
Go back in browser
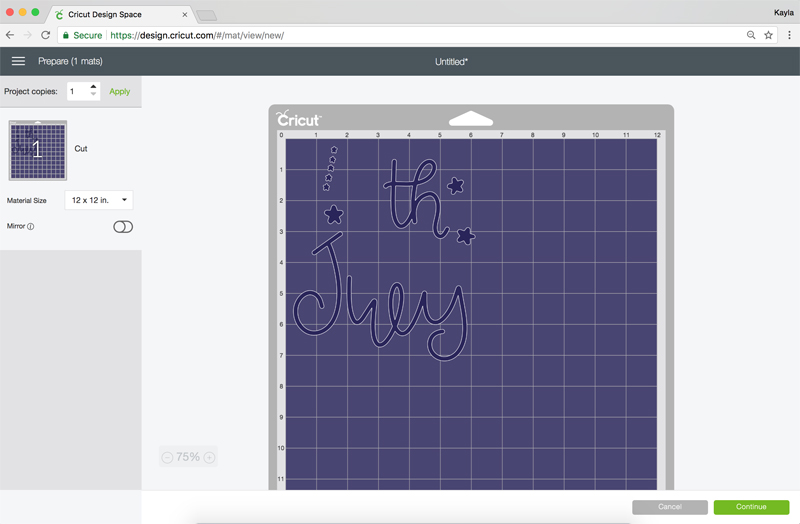10,35
